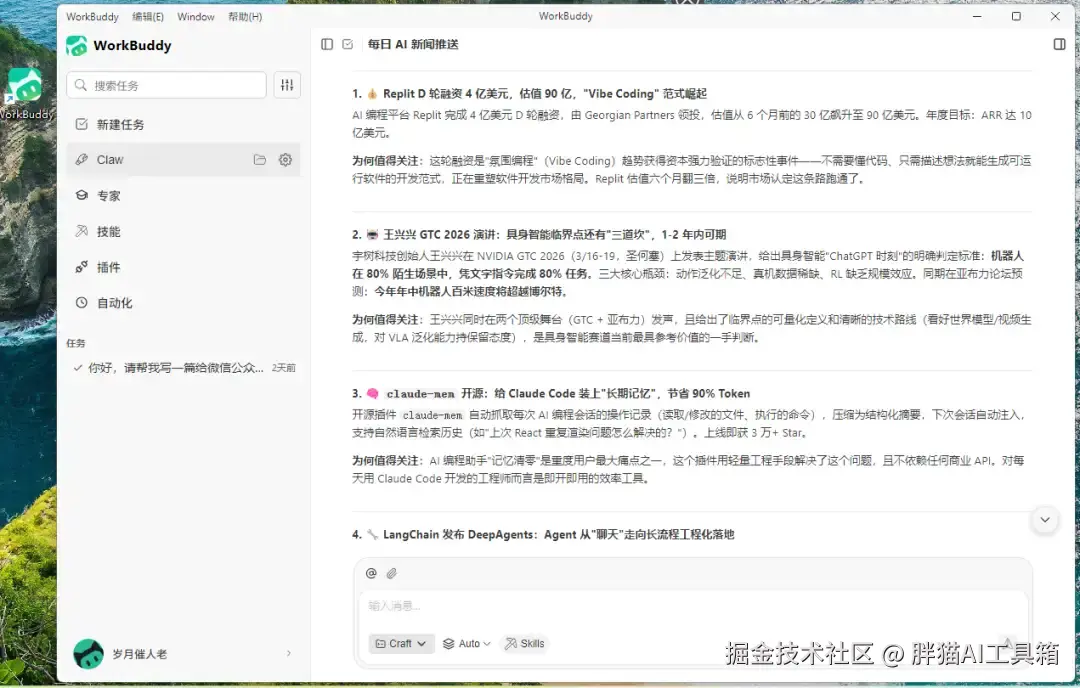Click headline 1 about Replit D 轮融资
Screen dimensions: 1080x688
click(529, 94)
